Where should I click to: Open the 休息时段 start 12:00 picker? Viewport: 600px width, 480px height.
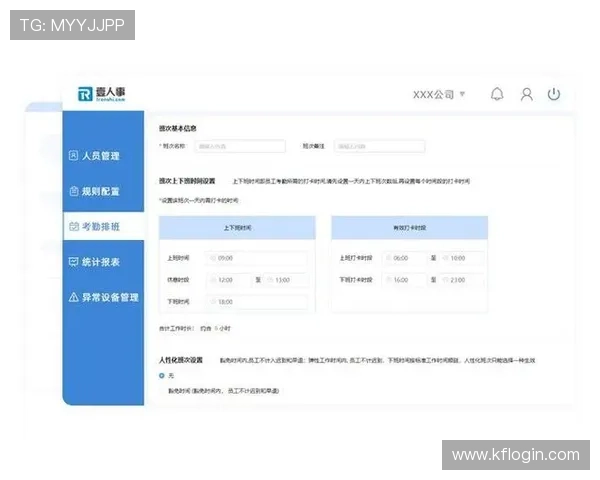coord(229,280)
